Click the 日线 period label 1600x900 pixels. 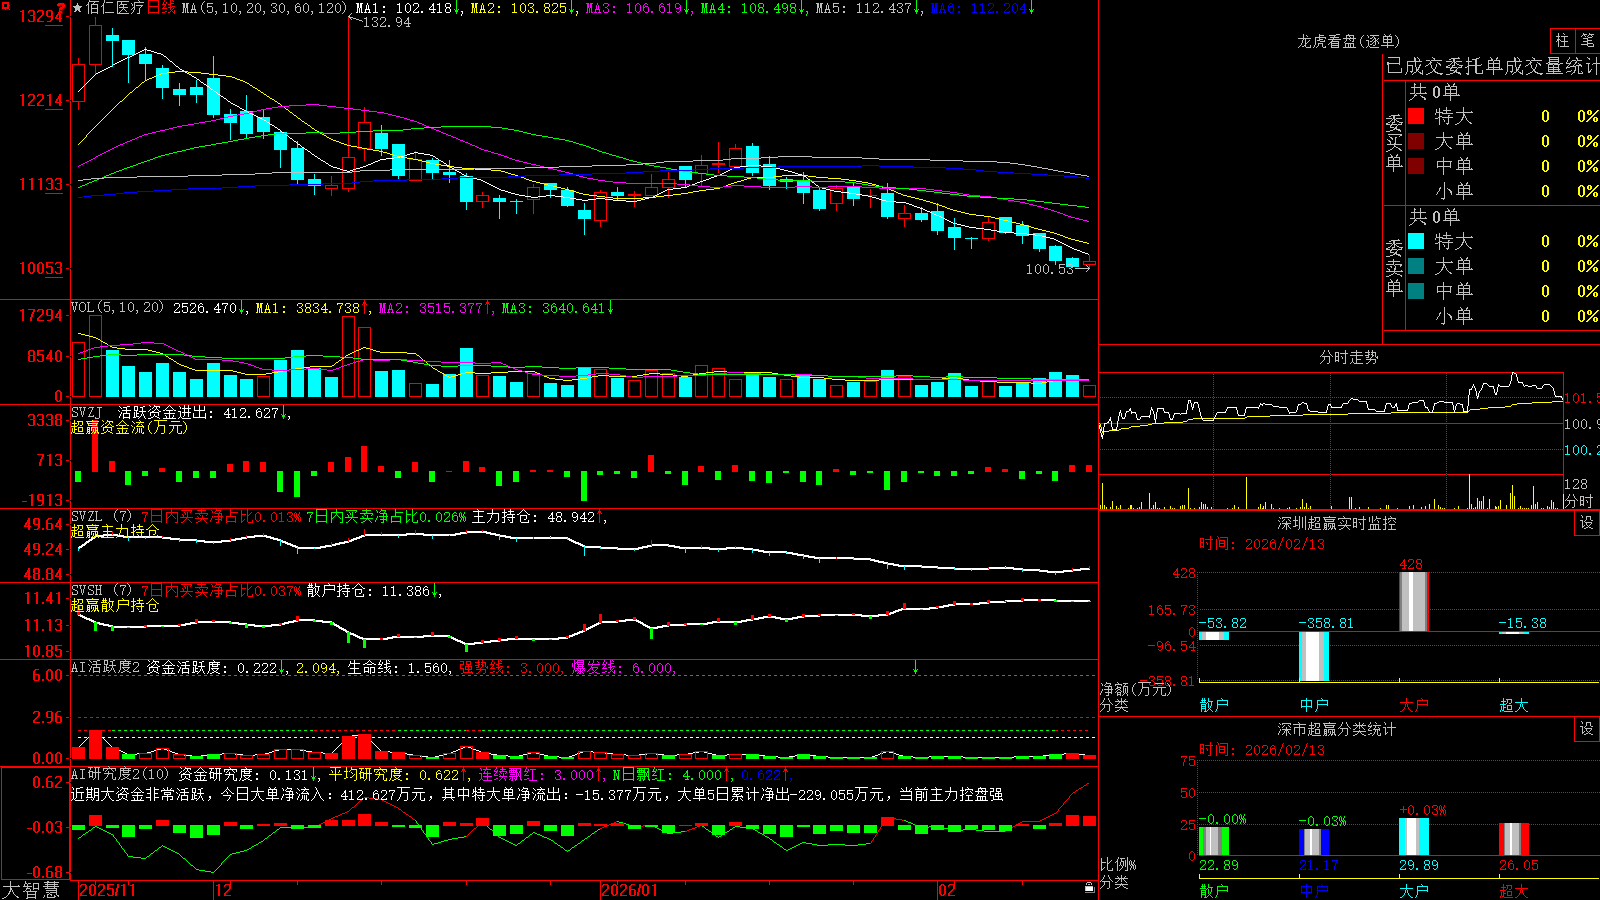point(161,8)
